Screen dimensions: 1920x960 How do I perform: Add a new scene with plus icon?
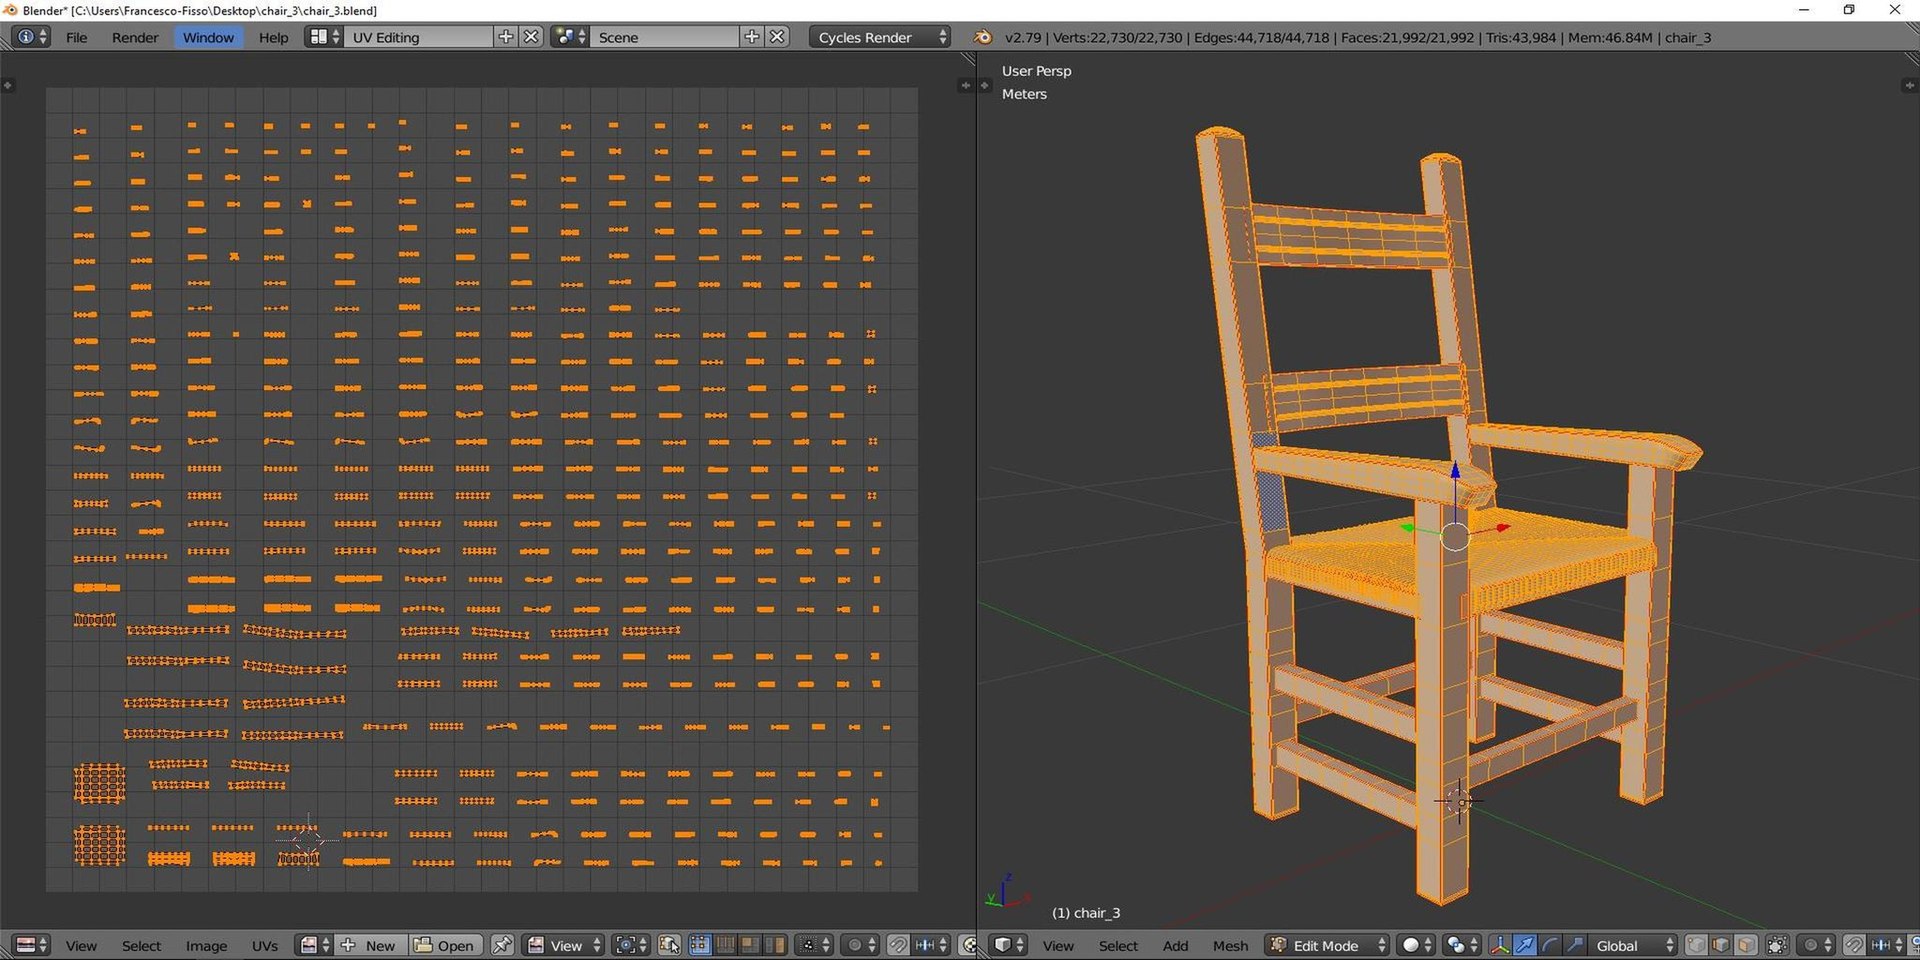pyautogui.click(x=752, y=37)
